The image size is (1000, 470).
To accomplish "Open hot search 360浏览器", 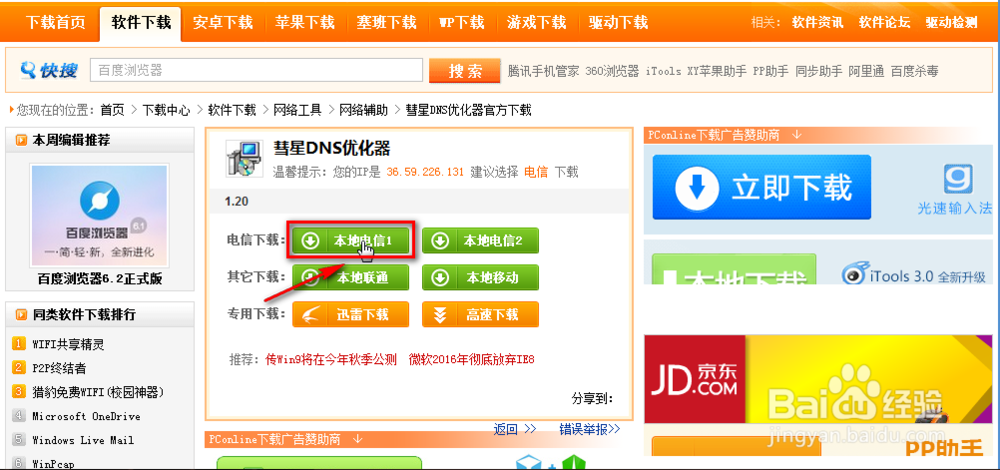I will click(x=612, y=71).
